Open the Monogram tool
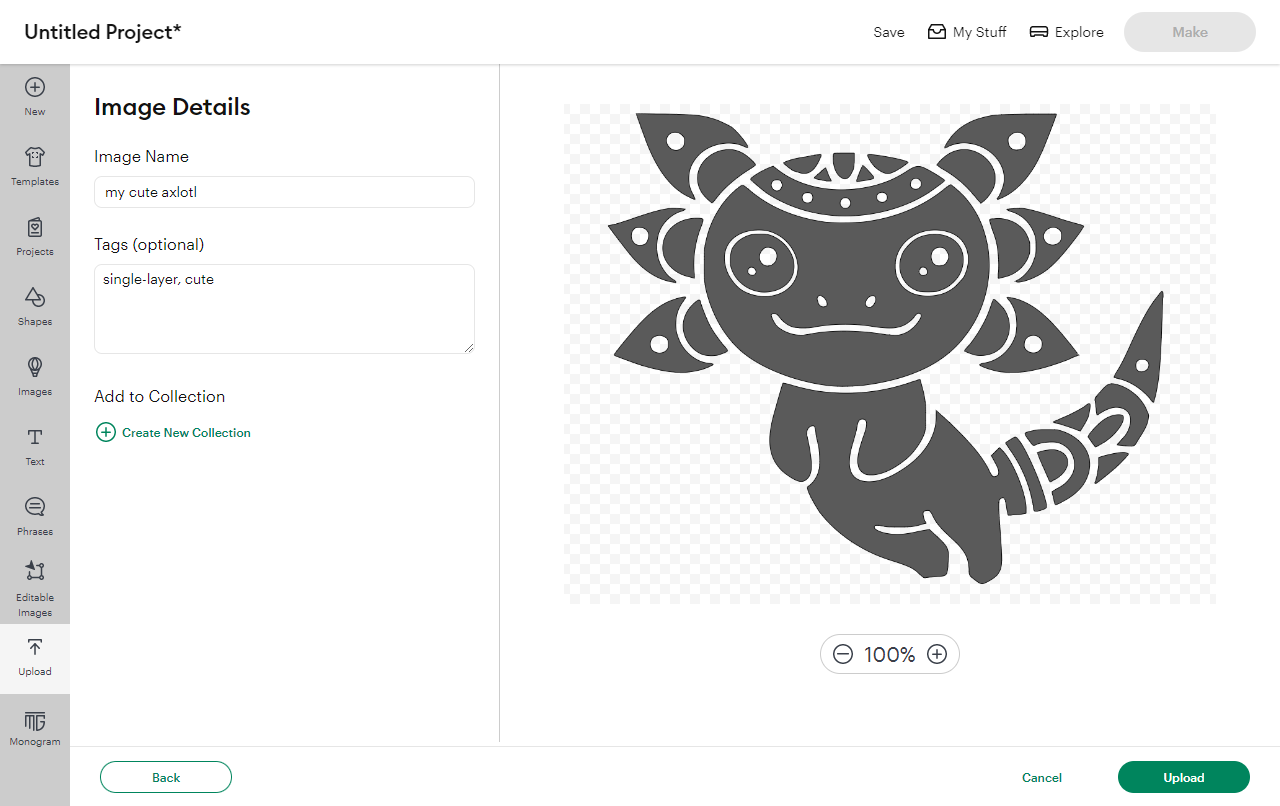Image resolution: width=1280 pixels, height=806 pixels. [x=35, y=728]
